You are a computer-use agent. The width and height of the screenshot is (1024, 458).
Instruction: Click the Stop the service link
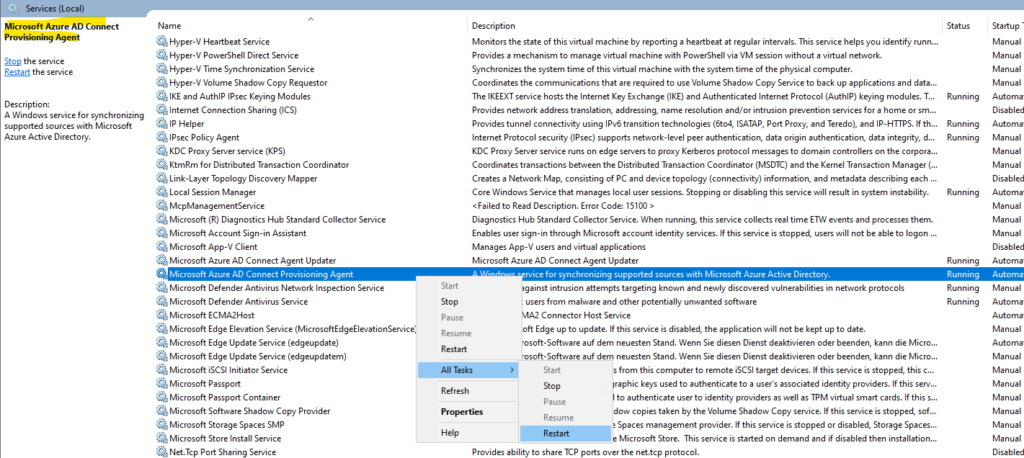13,61
